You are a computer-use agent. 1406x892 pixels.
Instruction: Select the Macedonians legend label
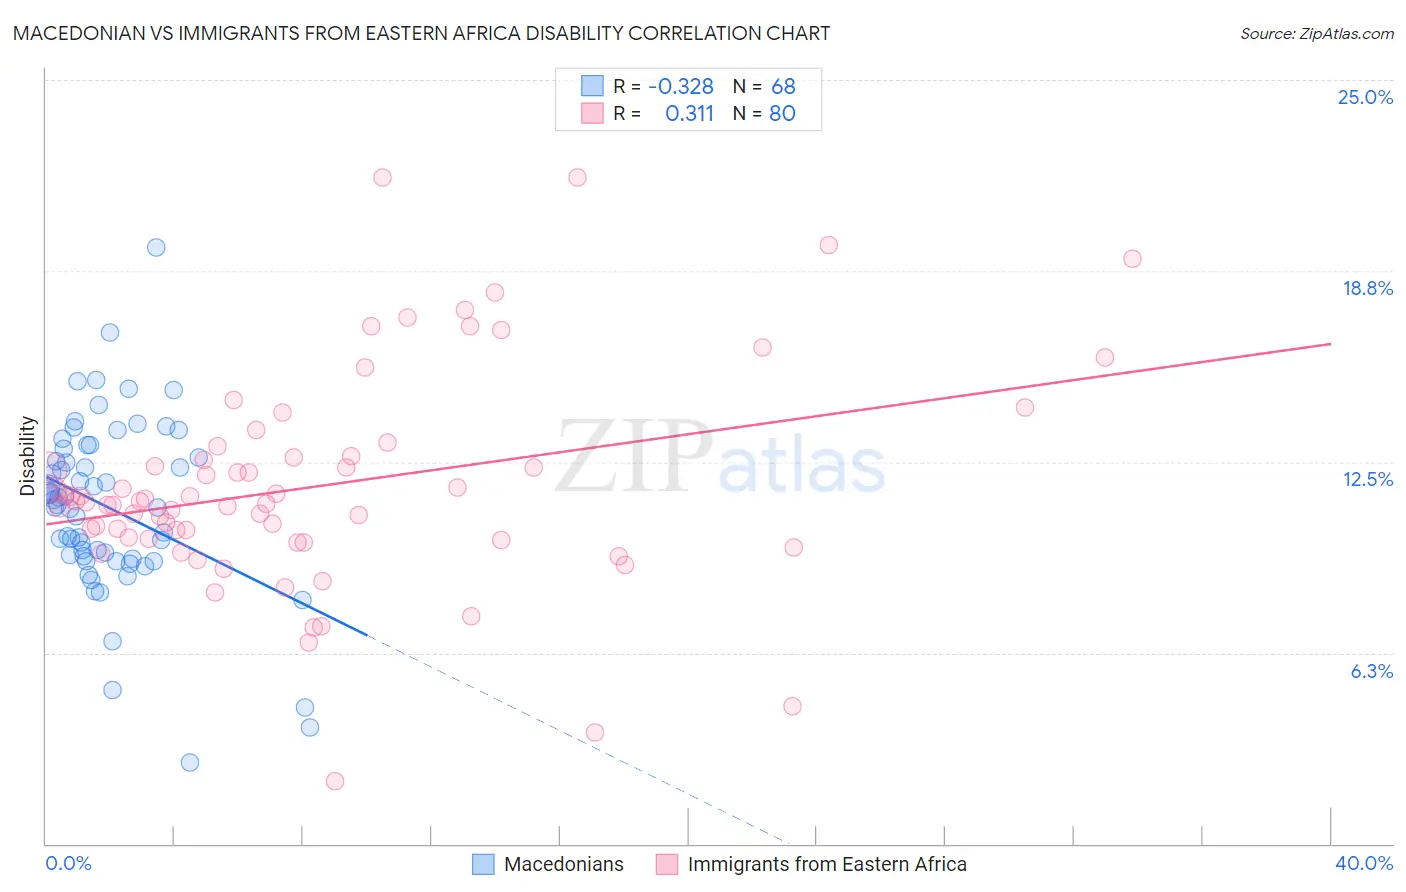point(564,864)
